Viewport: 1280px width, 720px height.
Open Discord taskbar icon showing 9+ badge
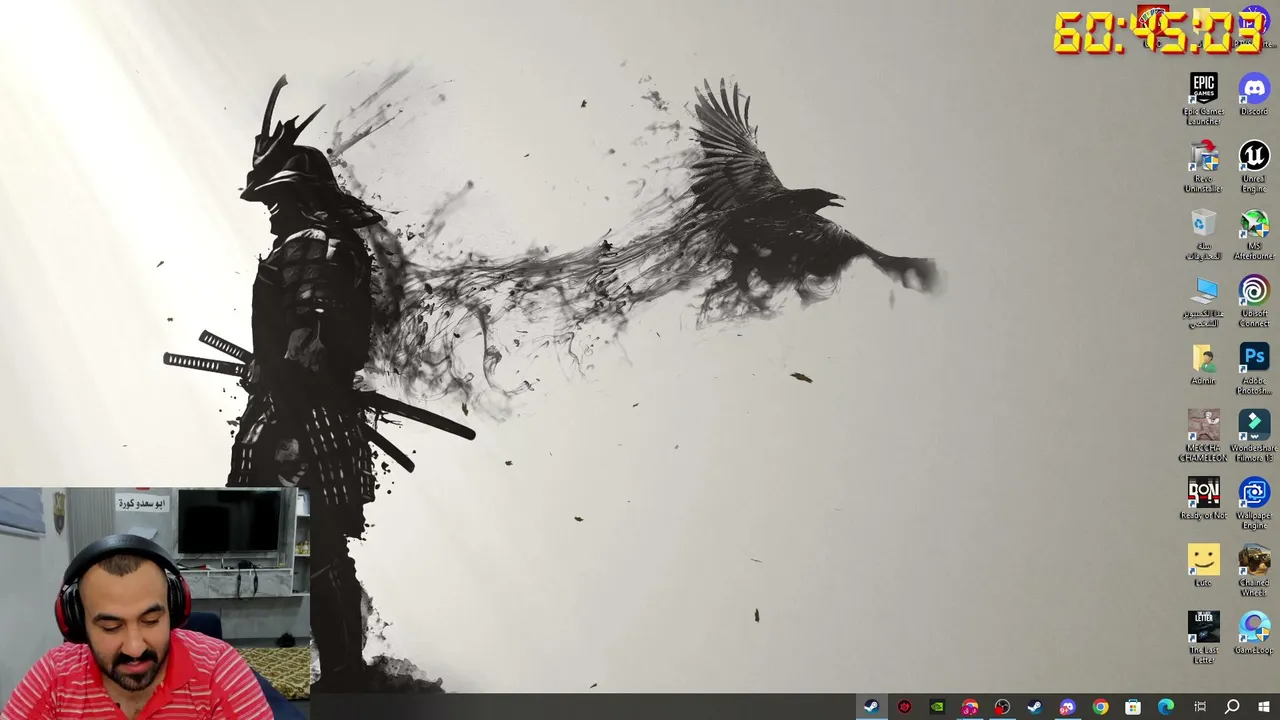(1068, 707)
